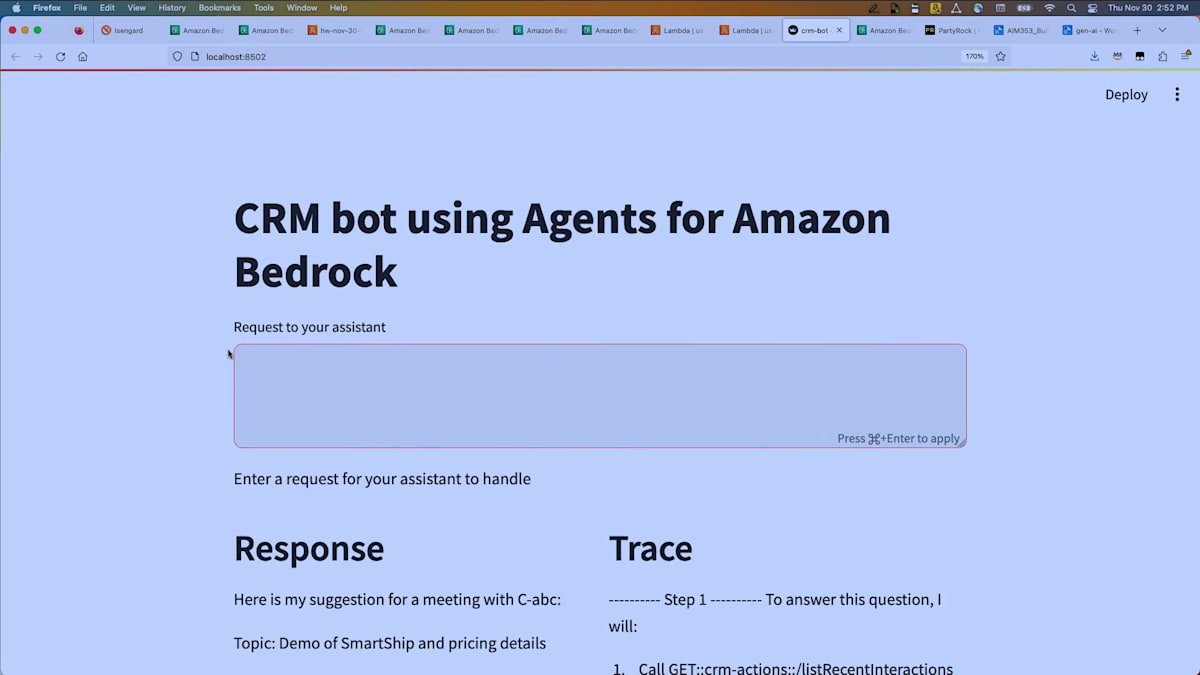Click the pen script menu bar icon
1200x675 pixels.
point(874,7)
